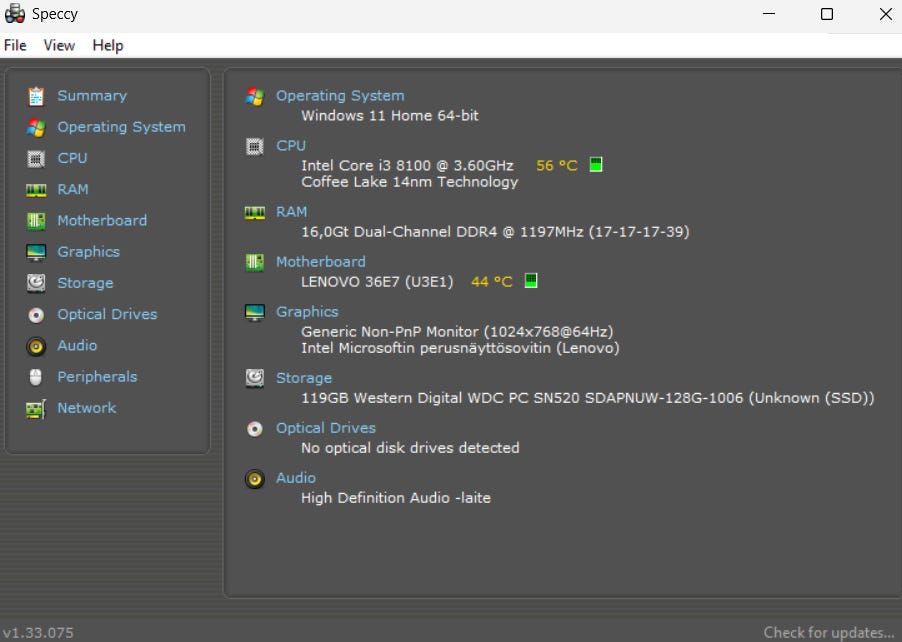The width and height of the screenshot is (902, 642).
Task: Open the Help menu
Action: (108, 45)
